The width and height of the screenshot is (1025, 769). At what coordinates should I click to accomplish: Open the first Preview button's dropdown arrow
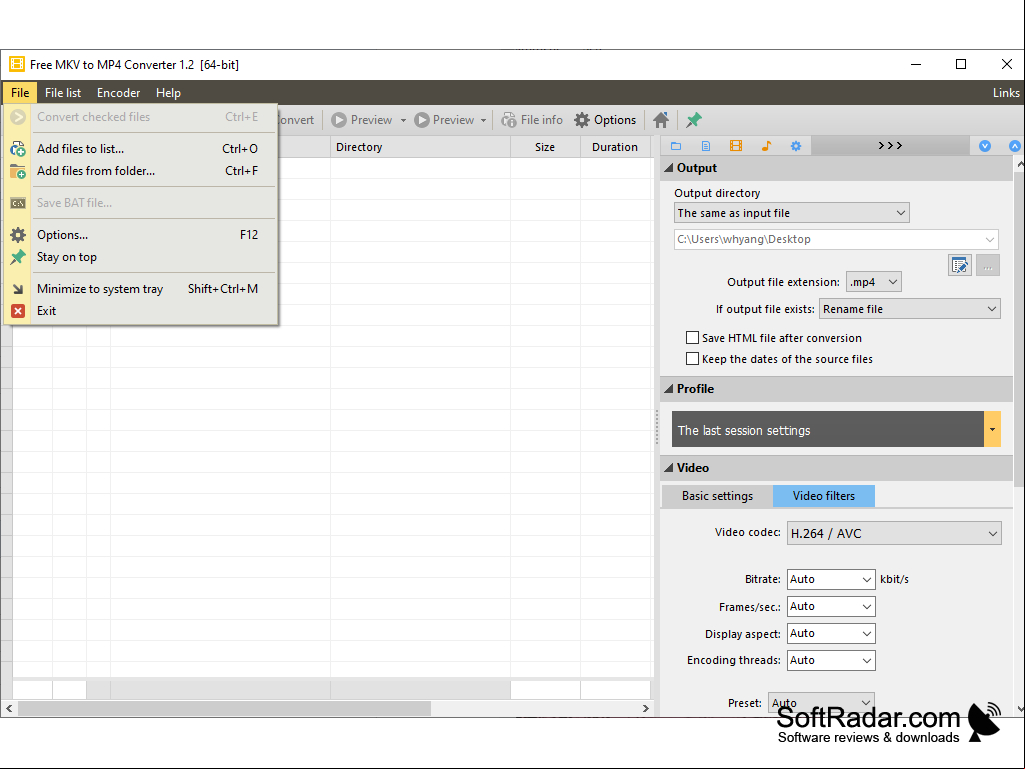[403, 120]
